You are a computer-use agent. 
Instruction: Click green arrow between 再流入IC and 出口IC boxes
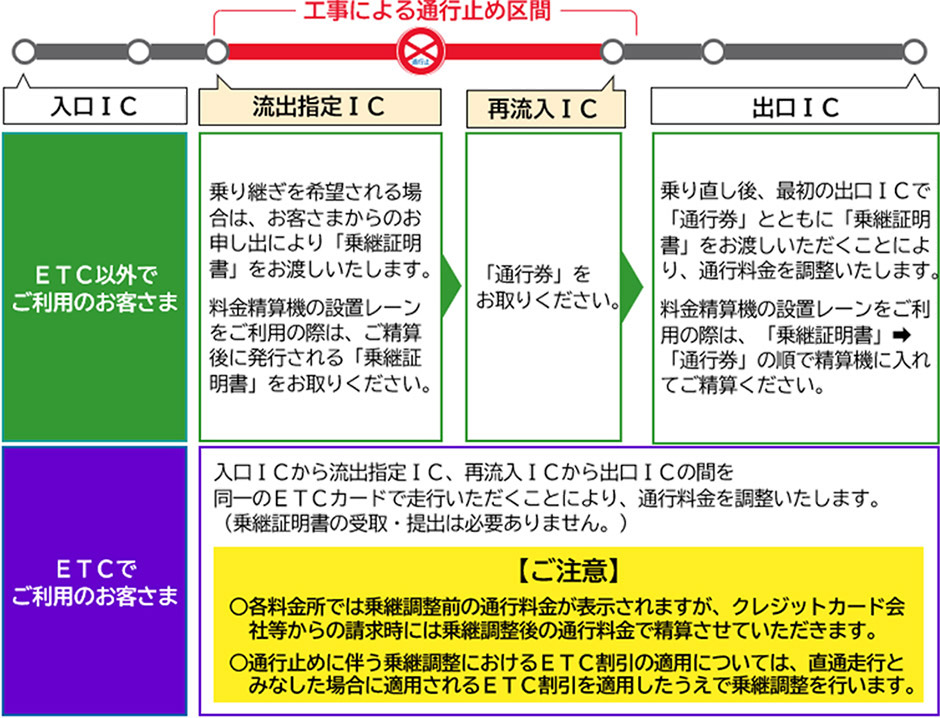tap(633, 287)
